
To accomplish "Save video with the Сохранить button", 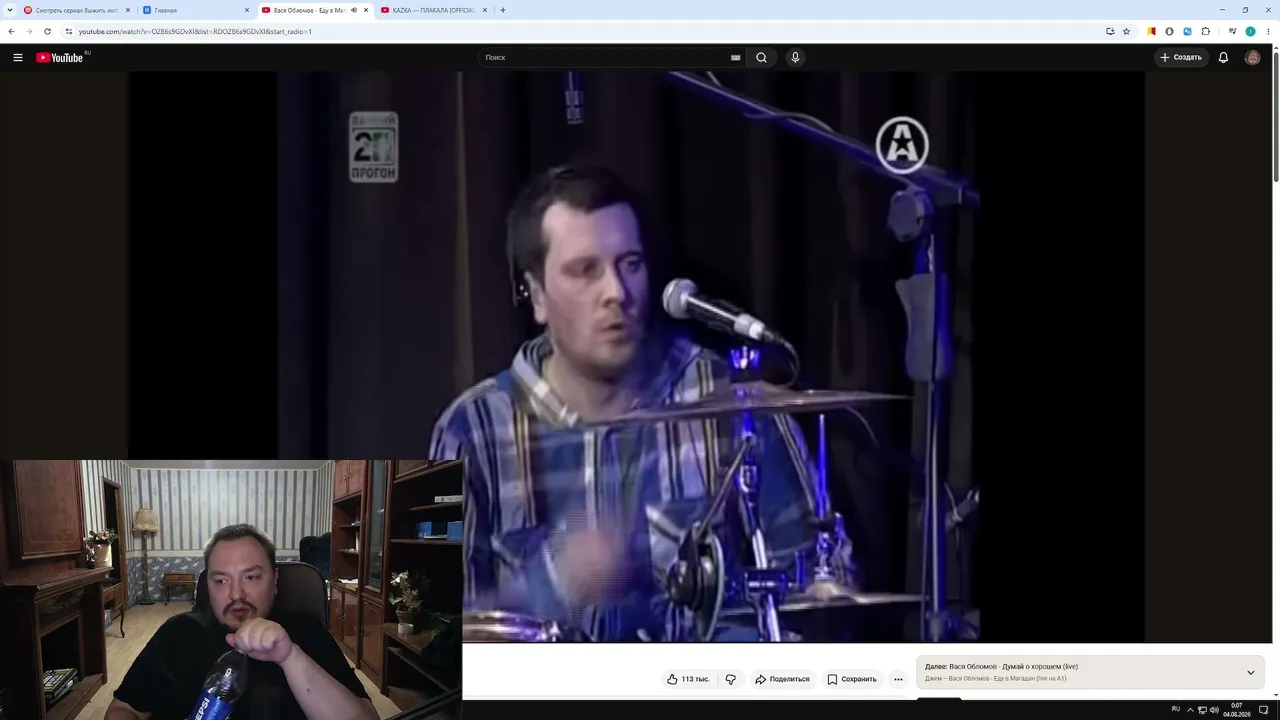I will click(x=852, y=679).
